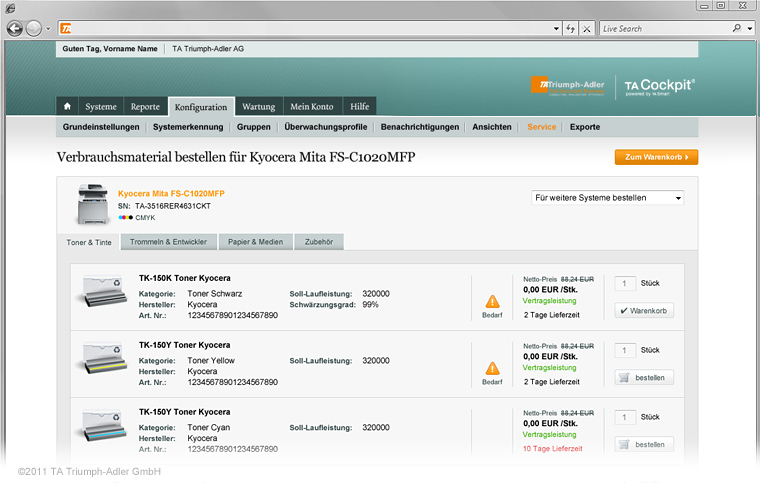Click Bedarf warning icon for Toner Schwarz
The width and height of the screenshot is (760, 483).
click(492, 302)
